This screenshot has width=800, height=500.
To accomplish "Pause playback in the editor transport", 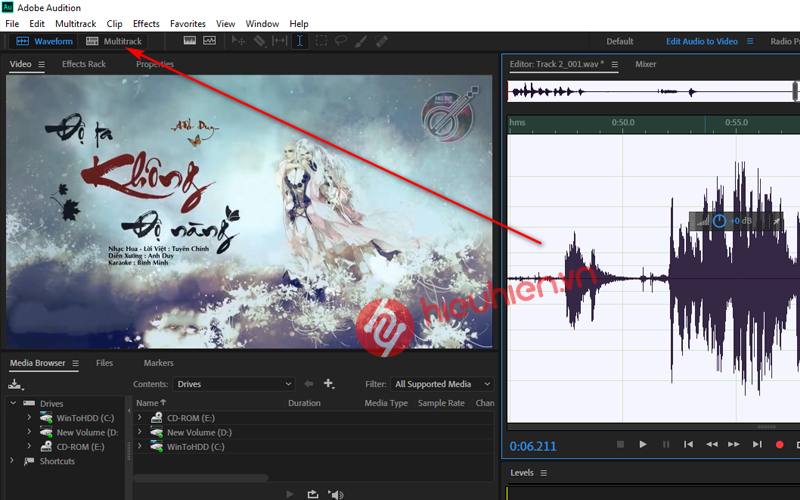I will [666, 444].
